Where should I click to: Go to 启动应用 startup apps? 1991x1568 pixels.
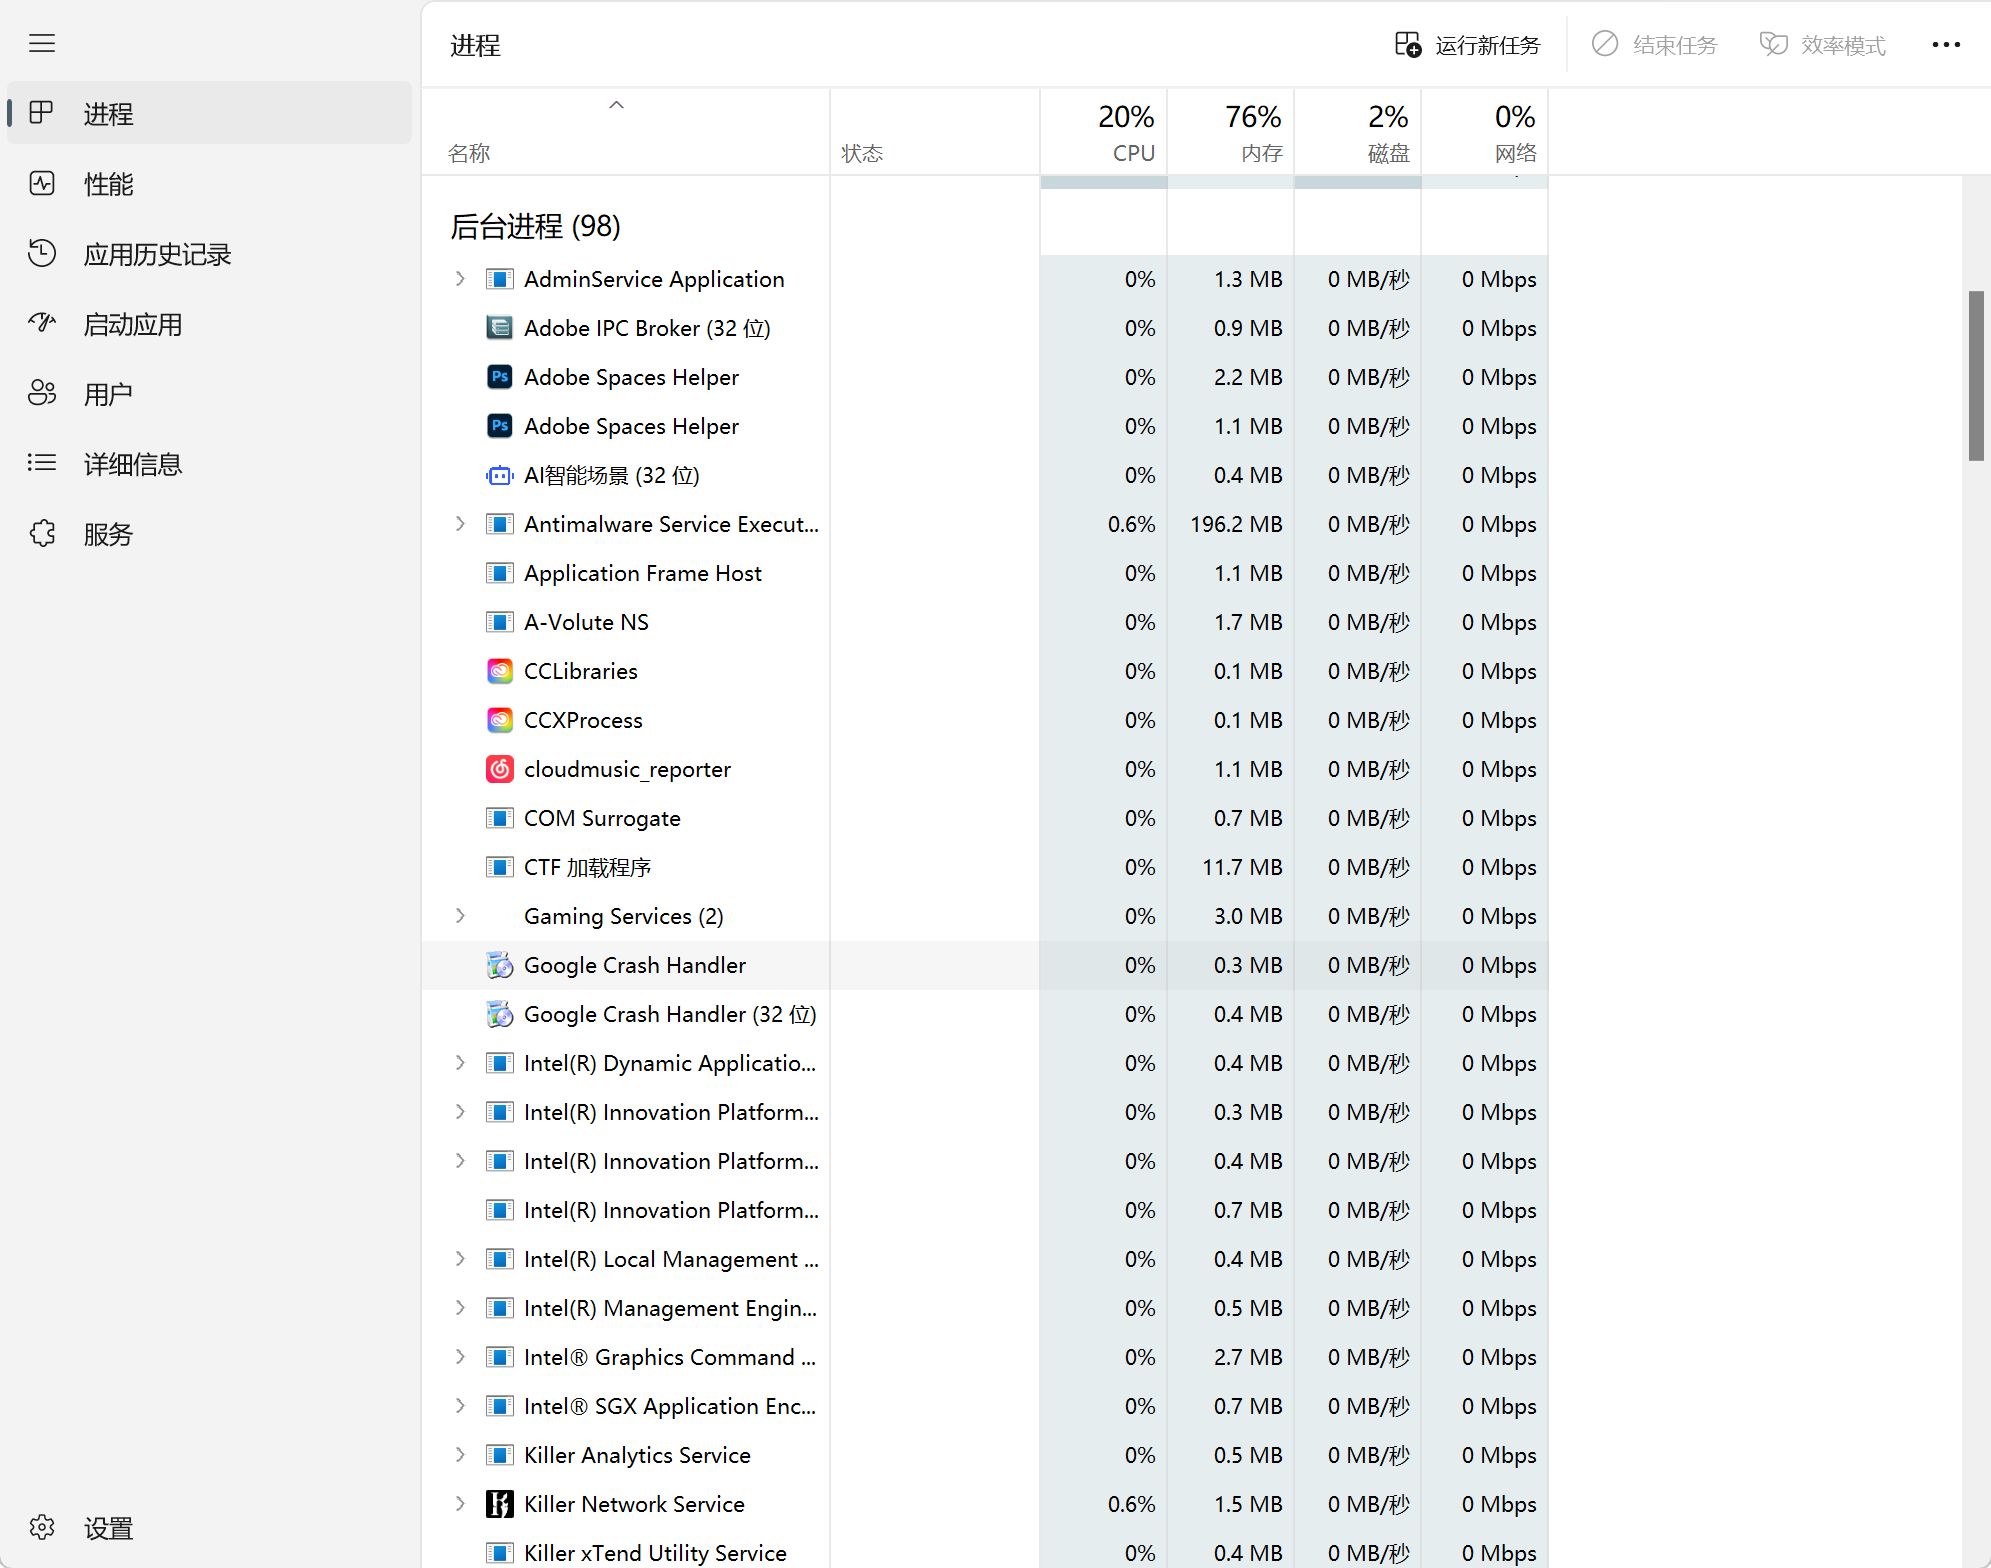pos(209,324)
